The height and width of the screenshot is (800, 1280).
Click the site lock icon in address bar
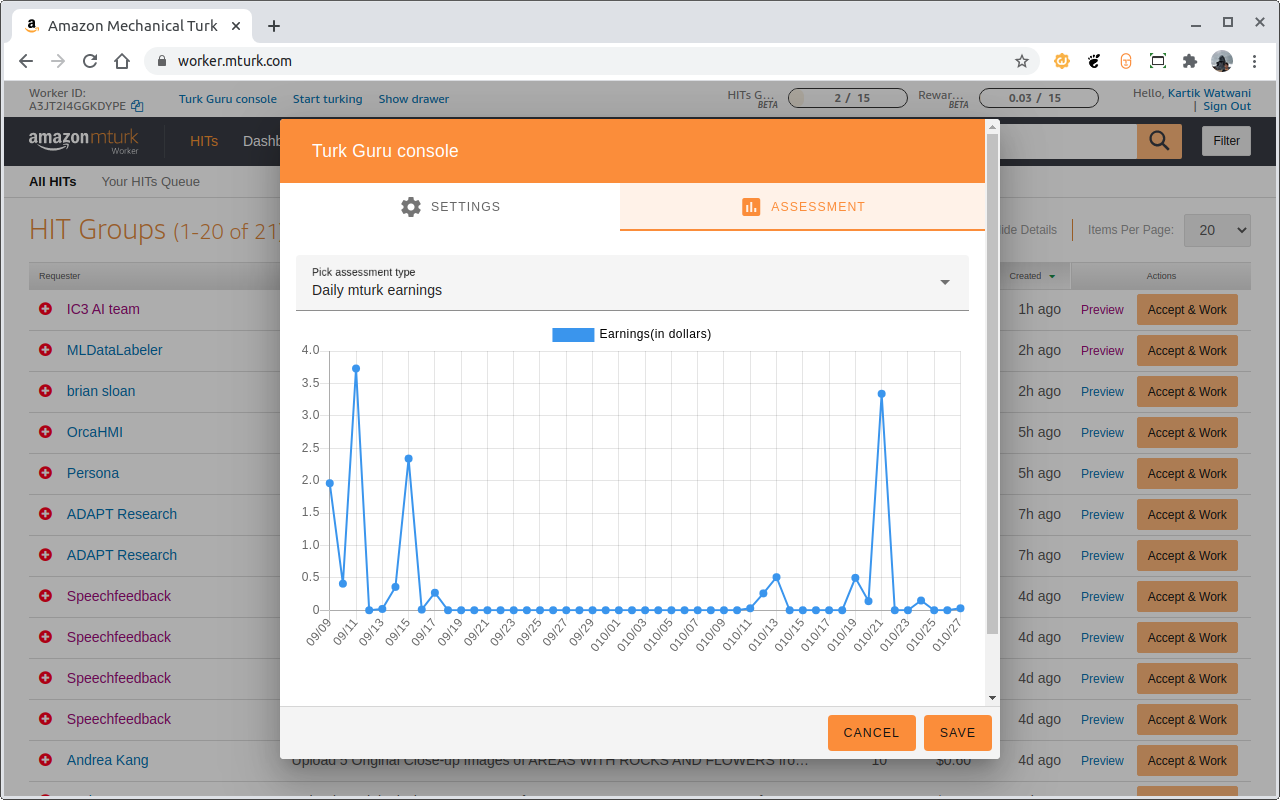[162, 61]
